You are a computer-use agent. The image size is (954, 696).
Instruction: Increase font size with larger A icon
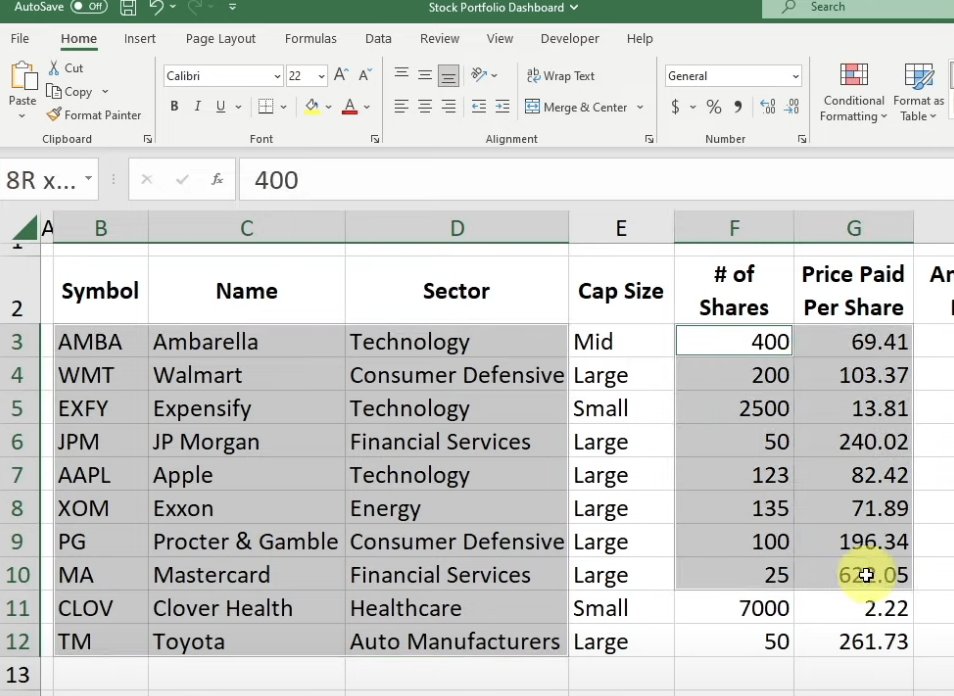pos(341,75)
